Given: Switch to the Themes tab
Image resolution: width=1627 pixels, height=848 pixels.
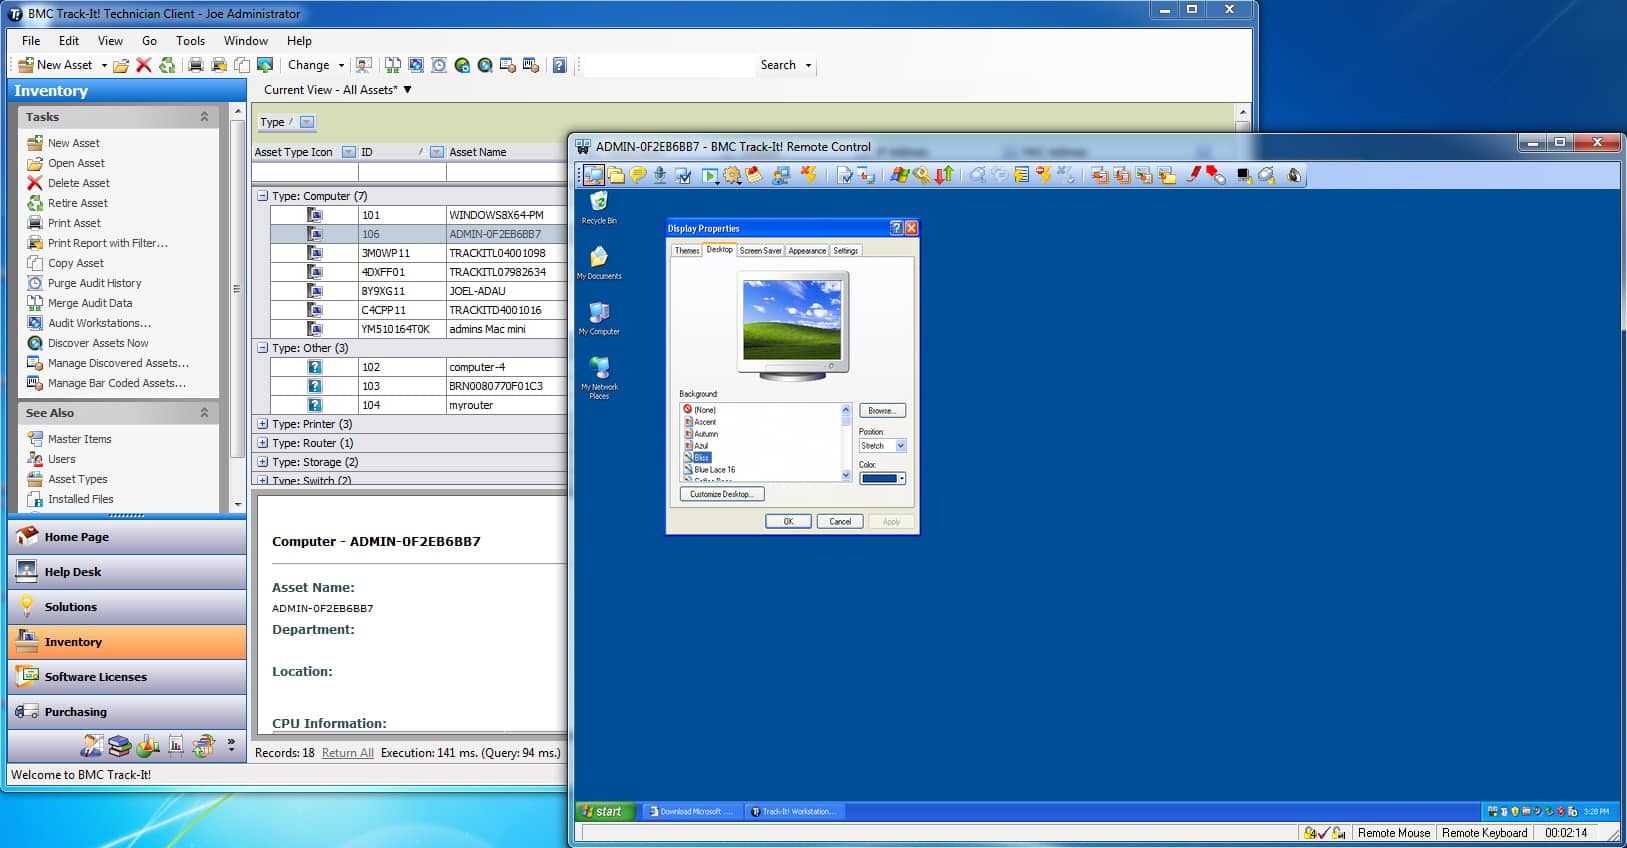Looking at the screenshot, I should 687,251.
